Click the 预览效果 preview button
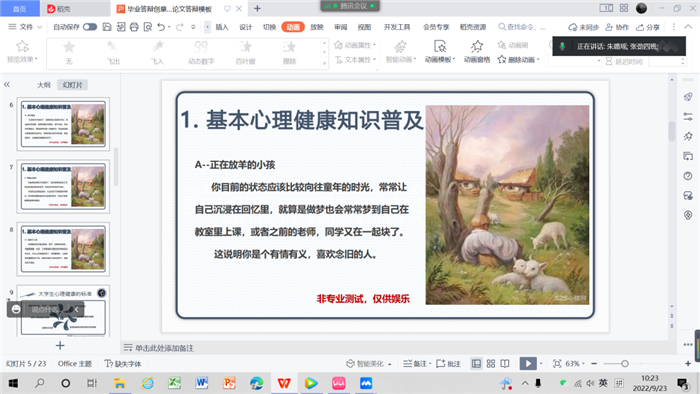Screen dimensions: 700x394 (x=22, y=52)
